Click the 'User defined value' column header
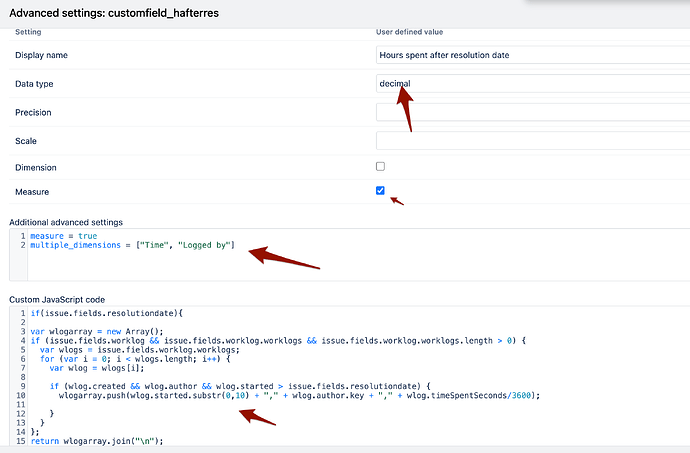 click(409, 32)
